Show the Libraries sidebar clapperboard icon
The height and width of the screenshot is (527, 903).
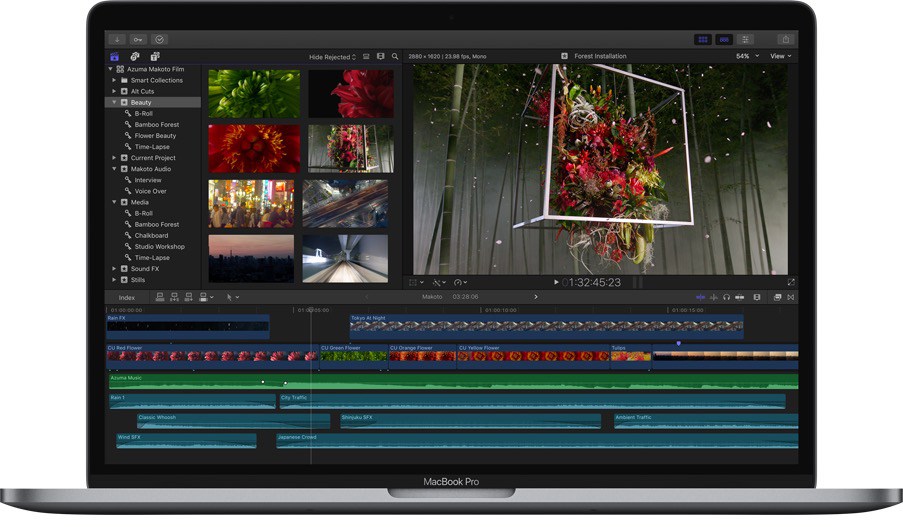pyautogui.click(x=115, y=56)
